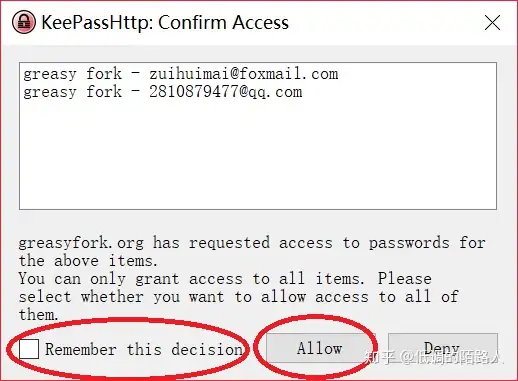Select the zuihuimai@foxmail.com entry
Image resolution: width=518 pixels, height=381 pixels.
(180, 74)
